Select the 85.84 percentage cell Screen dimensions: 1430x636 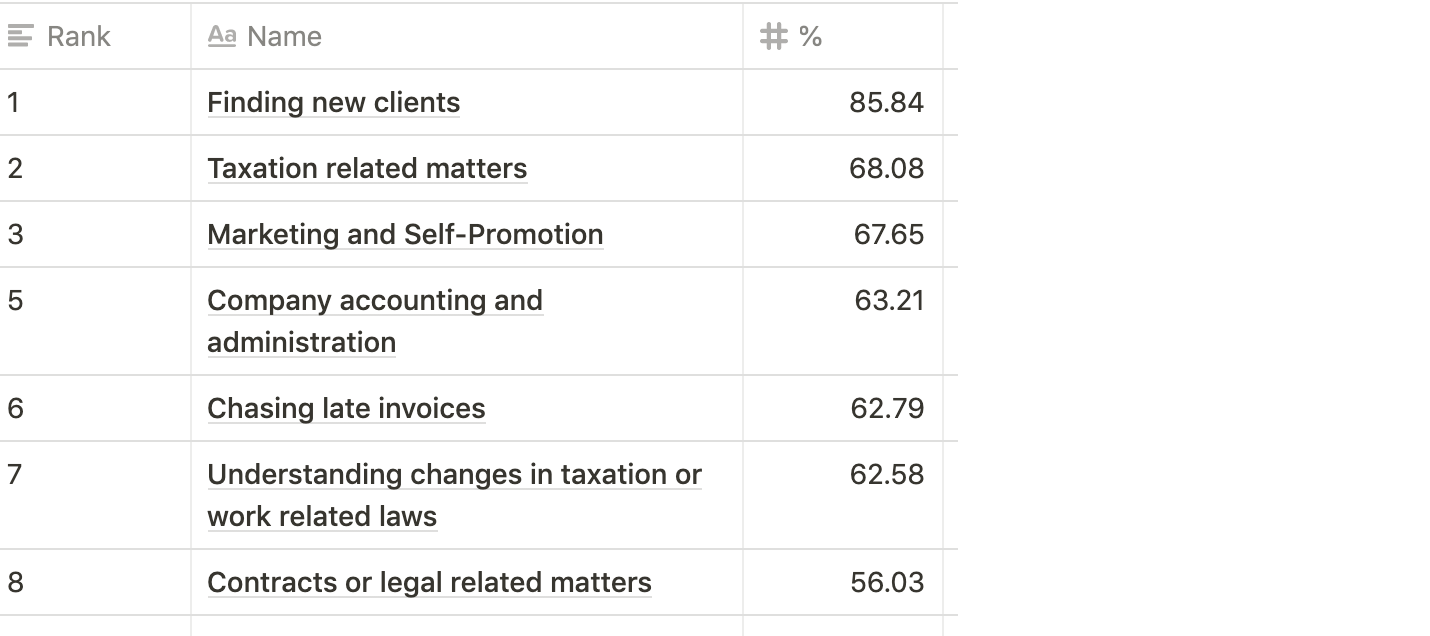843,102
